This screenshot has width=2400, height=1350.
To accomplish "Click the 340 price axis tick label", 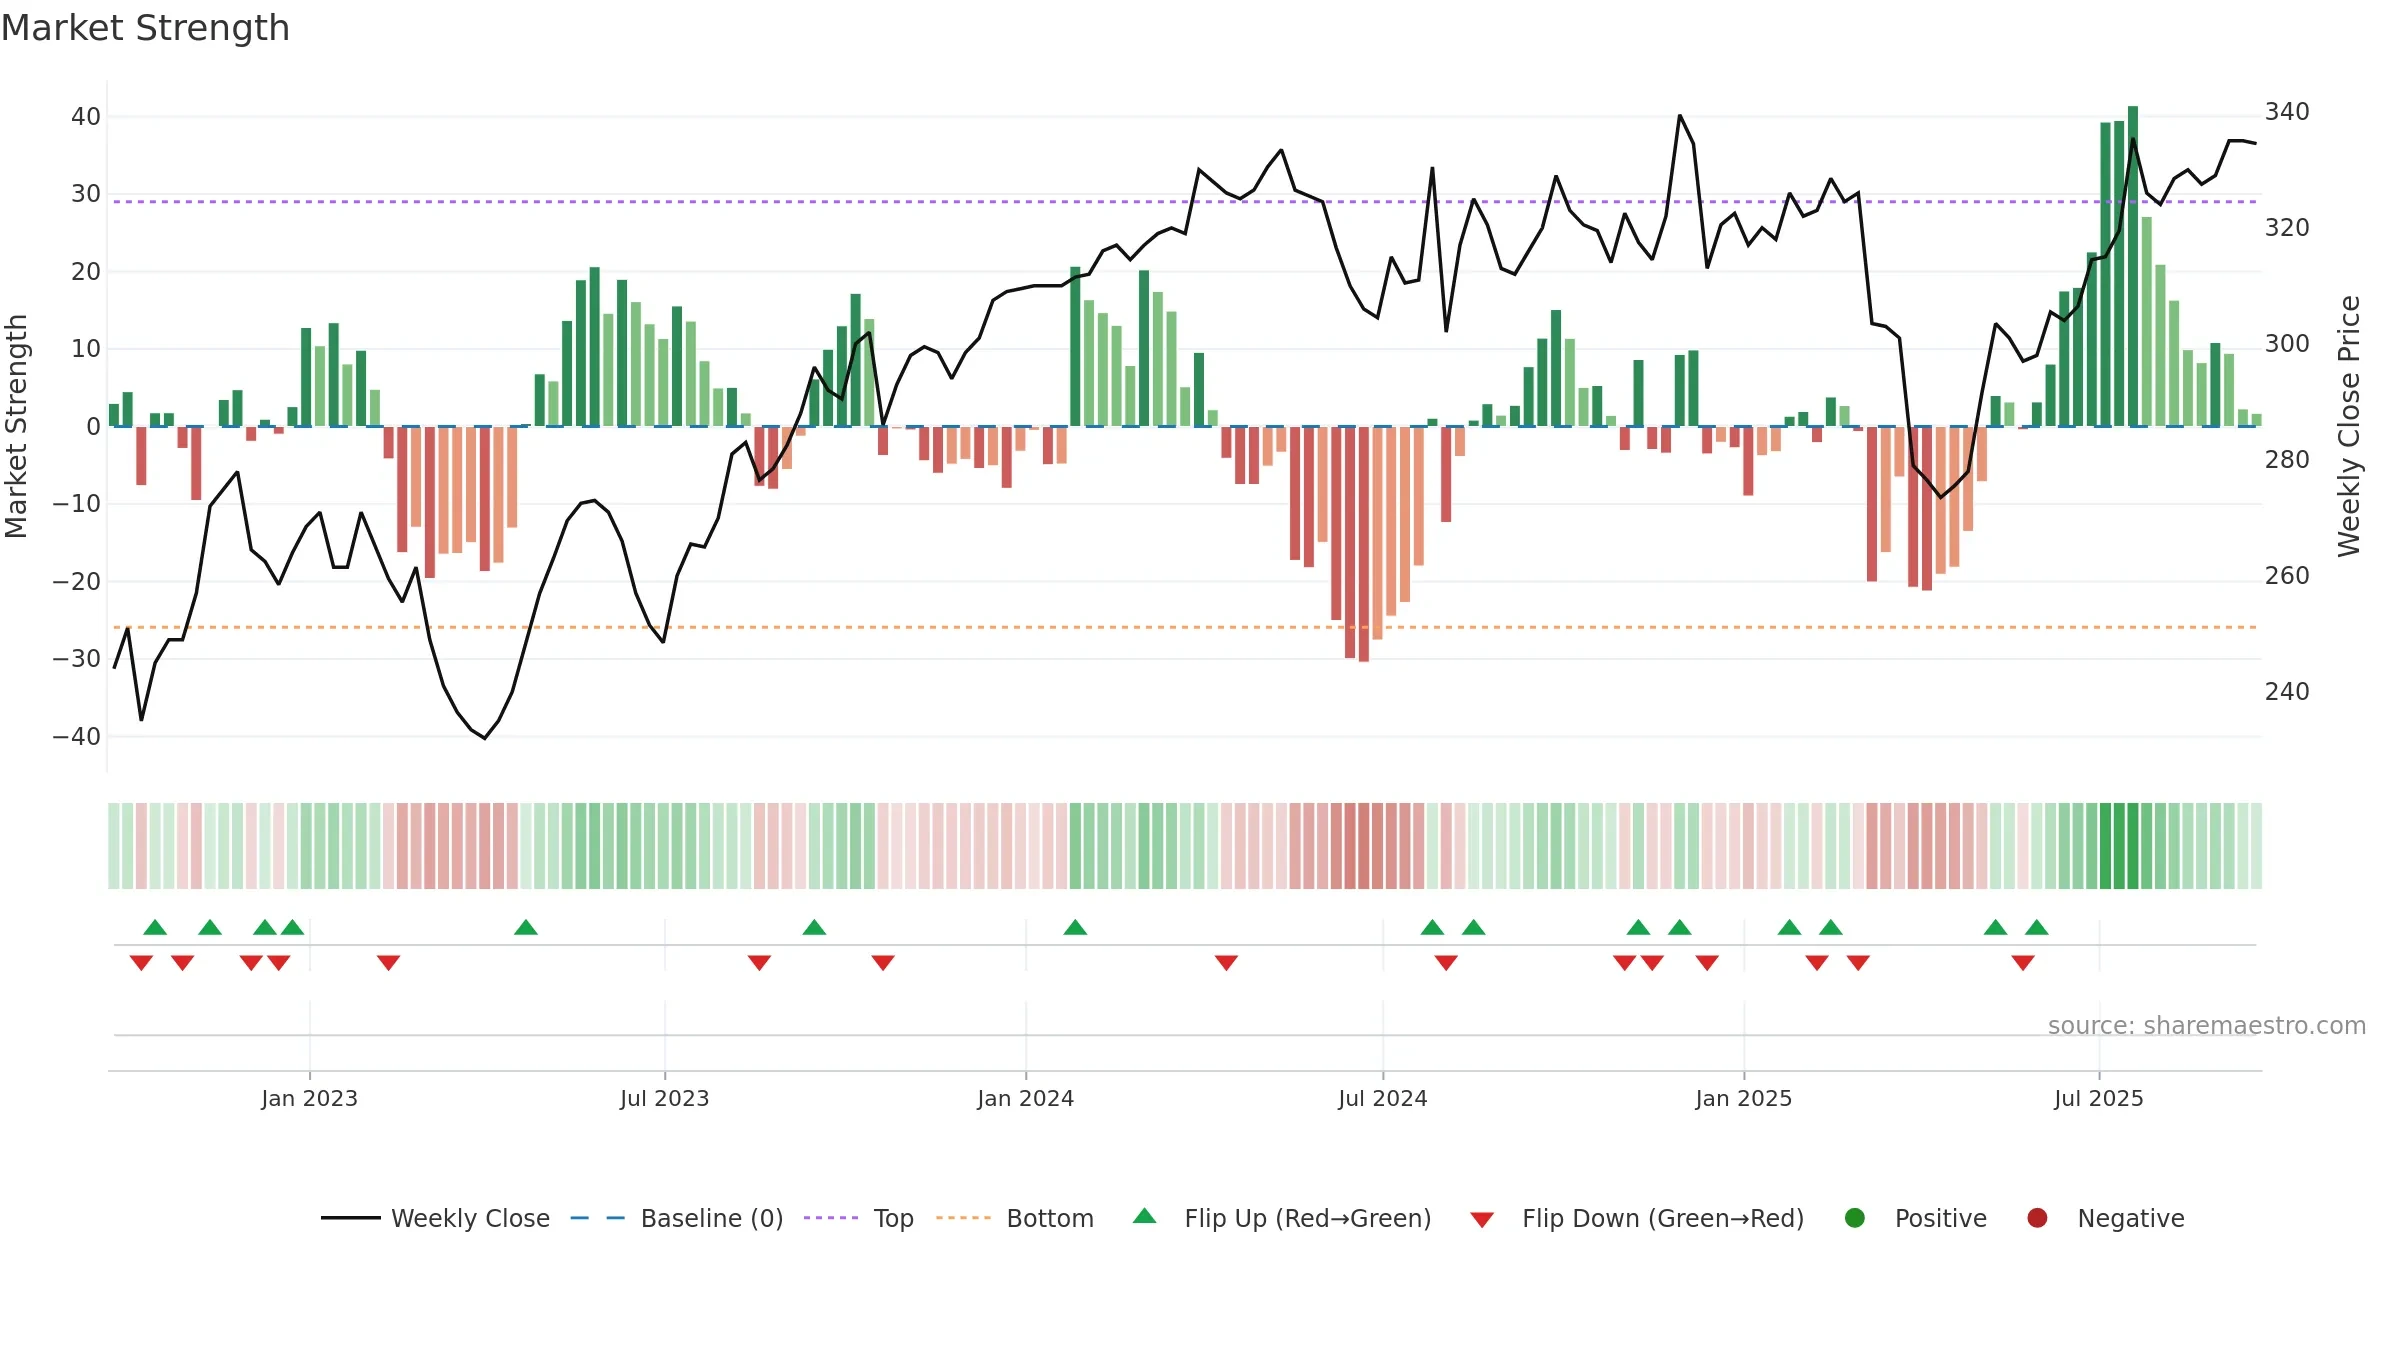I will pyautogui.click(x=2287, y=111).
